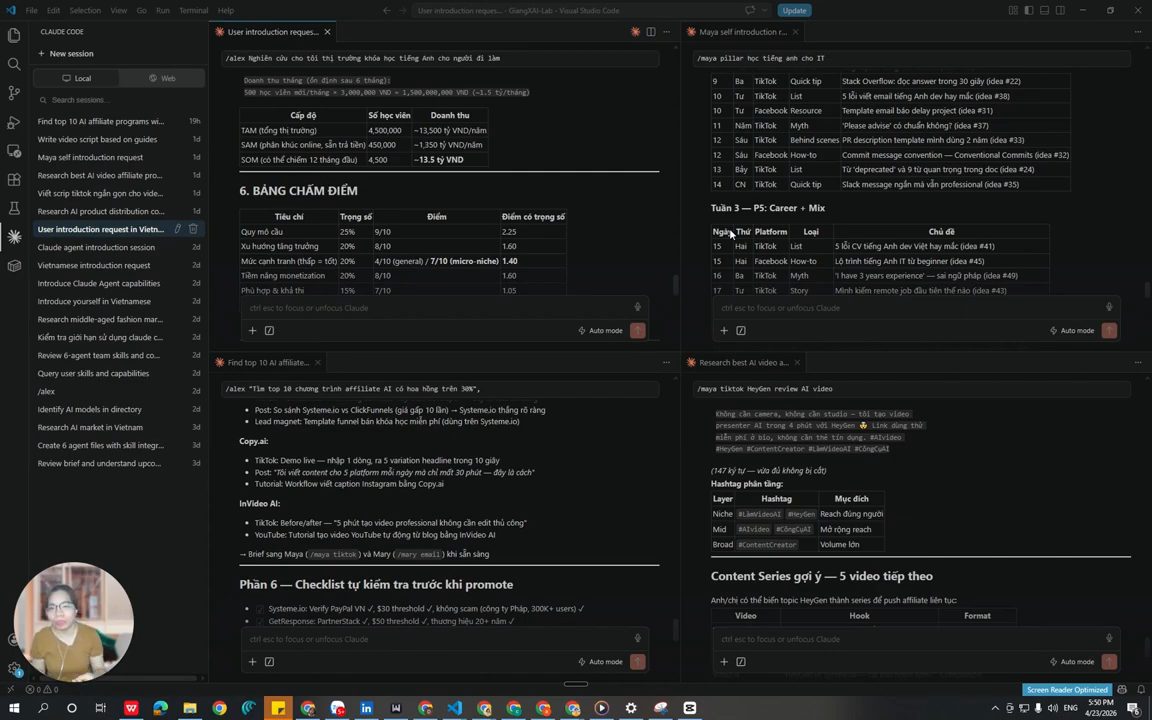Click scrollbar thumb of User introduction pane
This screenshot has height=720, width=1152.
(675, 285)
